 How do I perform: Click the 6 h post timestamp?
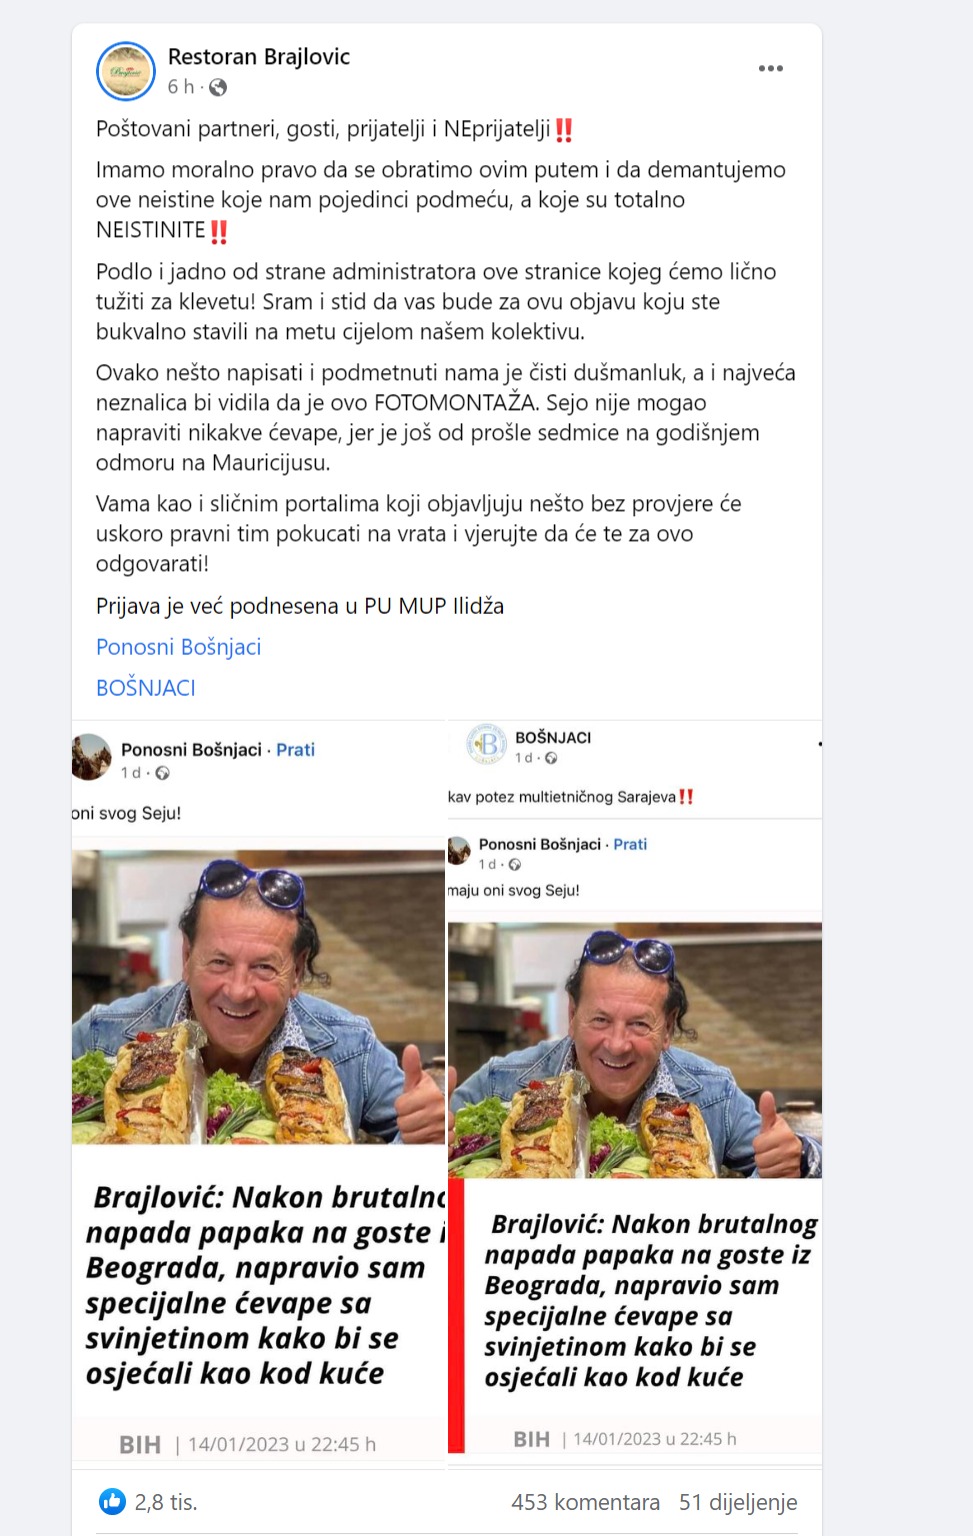[x=181, y=87]
